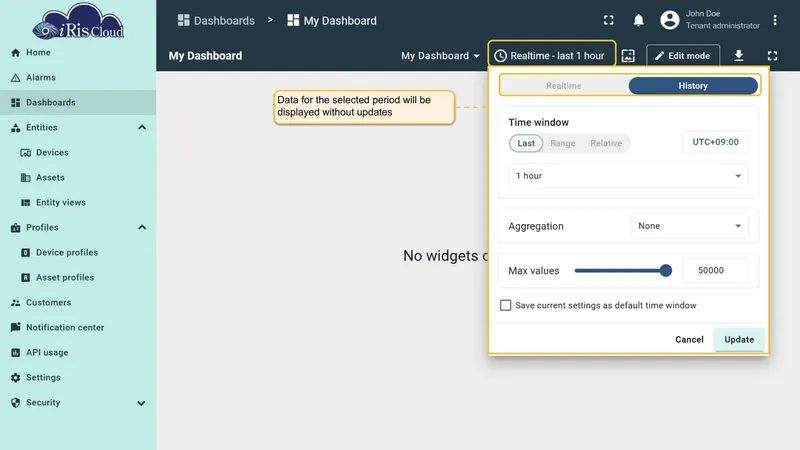Click the Update button
The width and height of the screenshot is (800, 450).
[x=739, y=340]
